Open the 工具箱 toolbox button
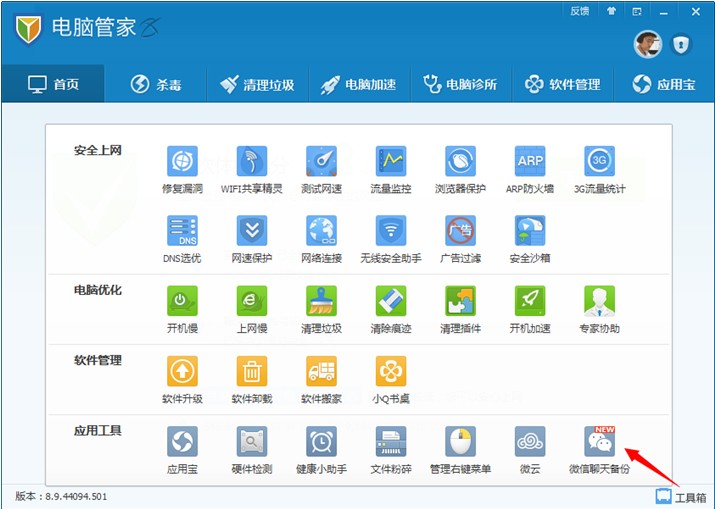715x509 pixels. 681,496
